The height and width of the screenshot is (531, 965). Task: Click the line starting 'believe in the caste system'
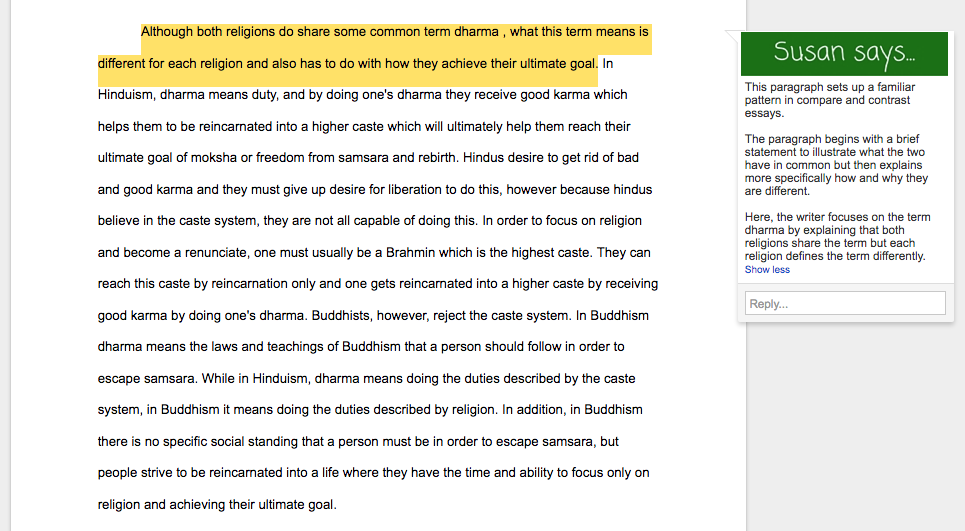point(370,221)
